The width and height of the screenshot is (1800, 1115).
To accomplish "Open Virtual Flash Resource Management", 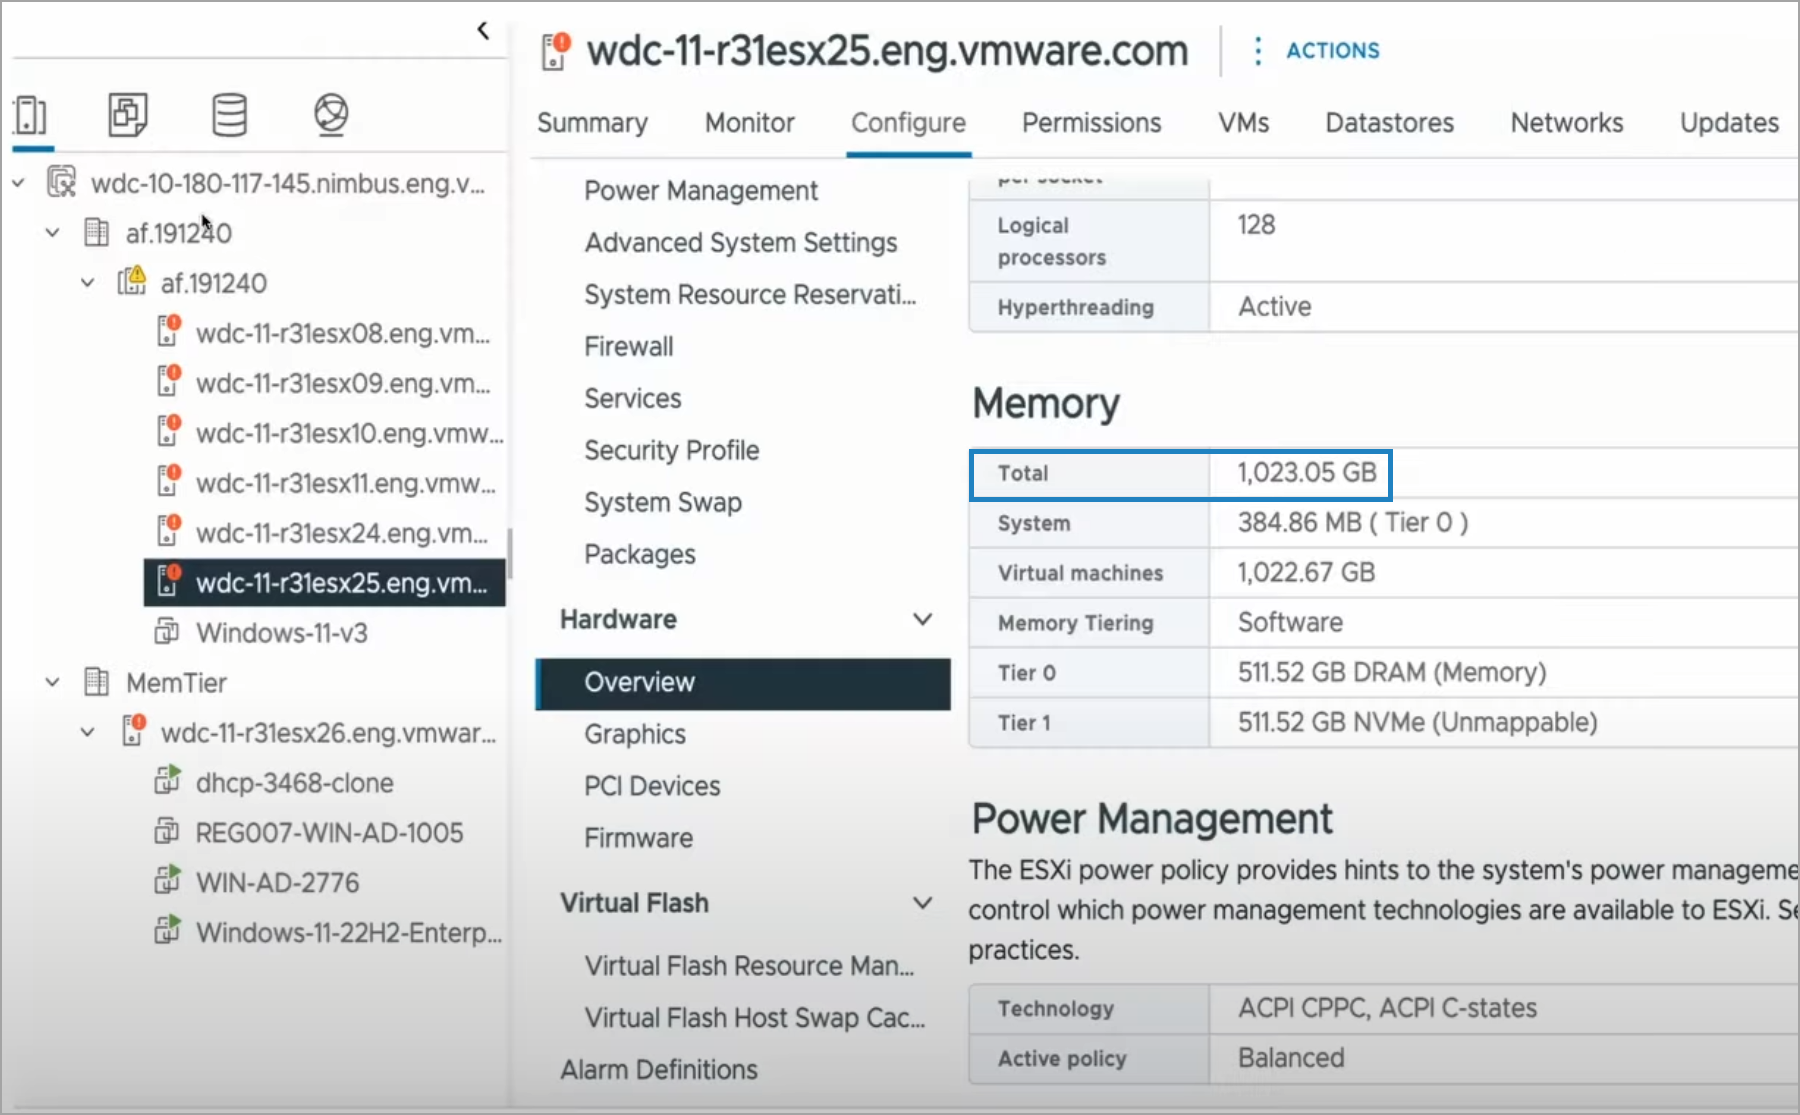I will (750, 967).
